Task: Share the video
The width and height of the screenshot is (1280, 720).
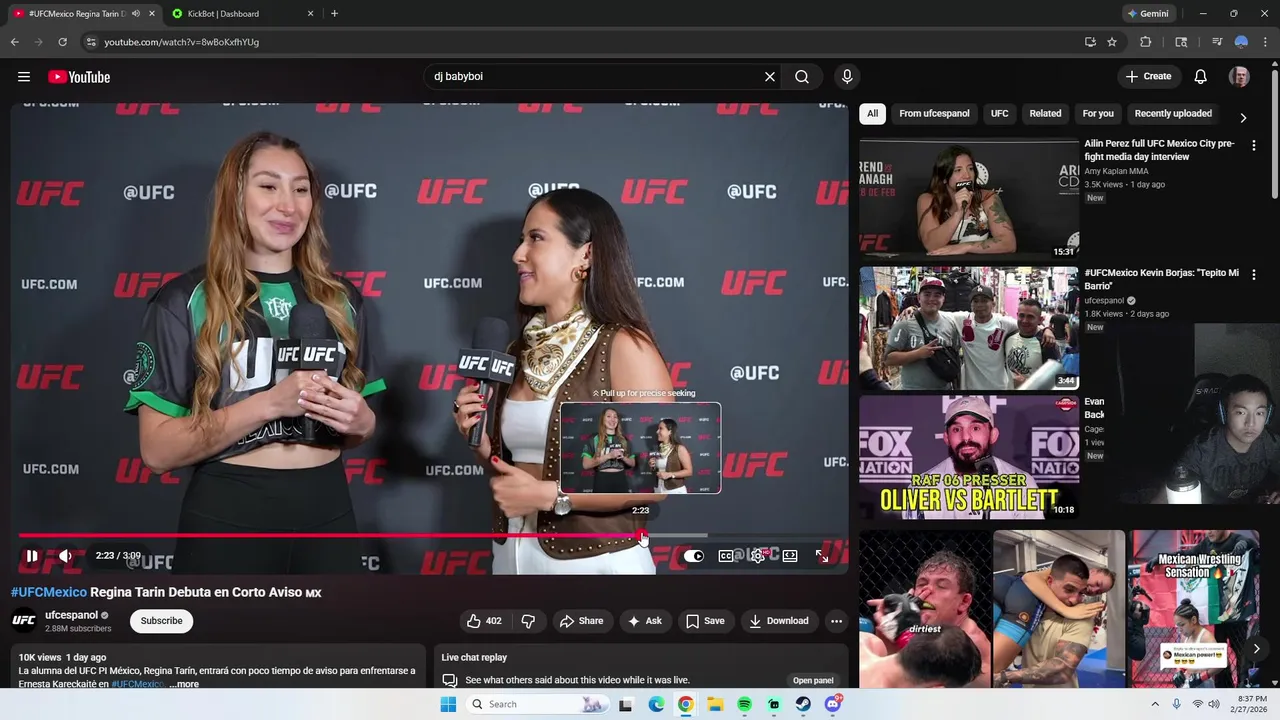Action: (x=581, y=621)
